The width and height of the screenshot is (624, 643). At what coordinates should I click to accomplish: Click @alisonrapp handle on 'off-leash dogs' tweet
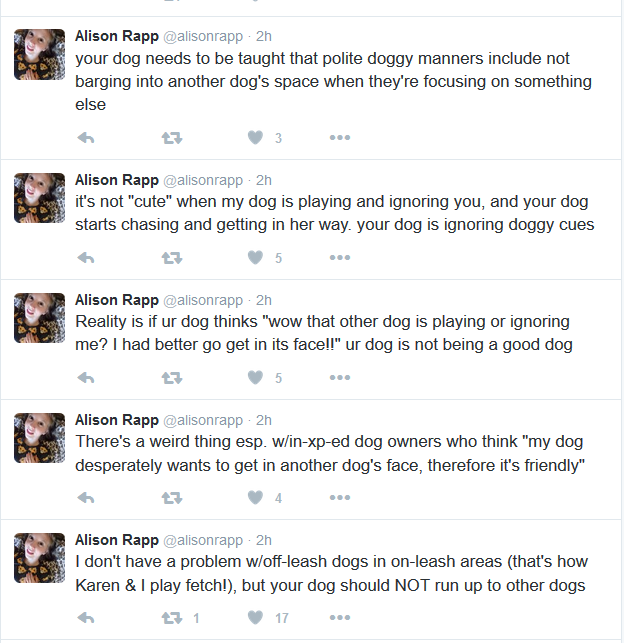click(203, 540)
